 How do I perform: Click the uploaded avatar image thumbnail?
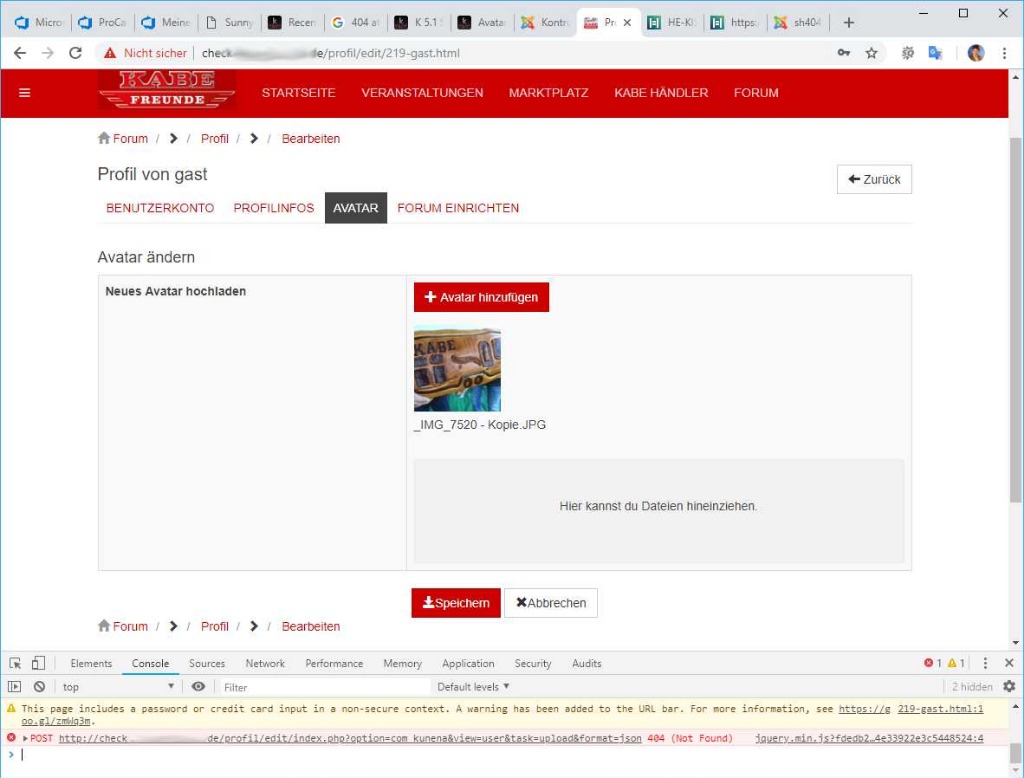pos(457,369)
